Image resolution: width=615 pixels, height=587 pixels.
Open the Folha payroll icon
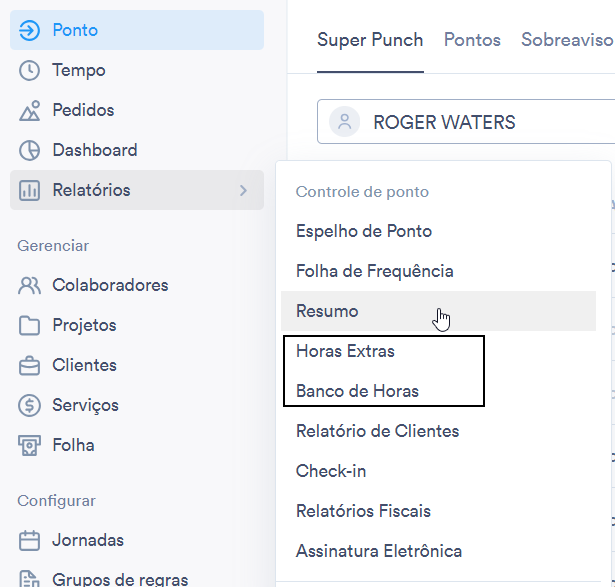pyautogui.click(x=29, y=445)
